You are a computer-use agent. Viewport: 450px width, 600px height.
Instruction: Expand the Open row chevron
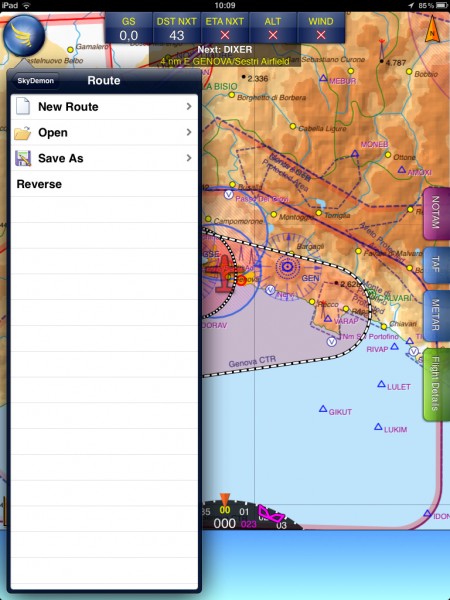pyautogui.click(x=189, y=132)
